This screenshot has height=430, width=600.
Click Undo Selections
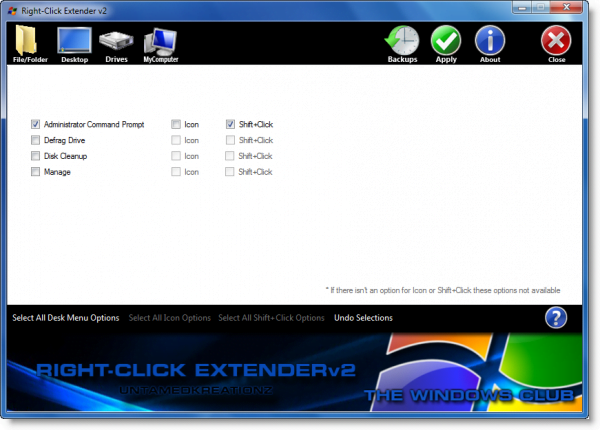coord(363,318)
